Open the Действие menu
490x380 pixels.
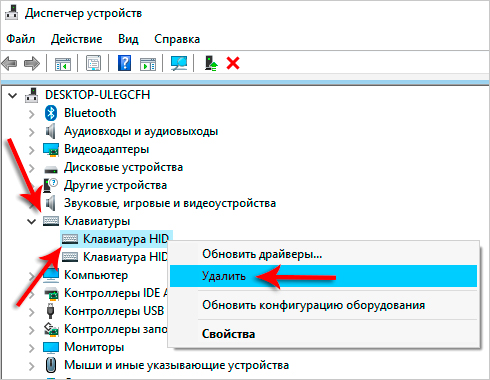click(x=77, y=39)
